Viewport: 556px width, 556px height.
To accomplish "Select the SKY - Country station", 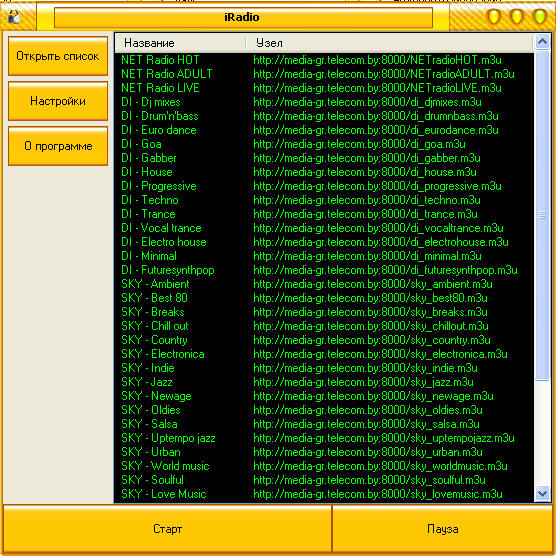I will [154, 340].
